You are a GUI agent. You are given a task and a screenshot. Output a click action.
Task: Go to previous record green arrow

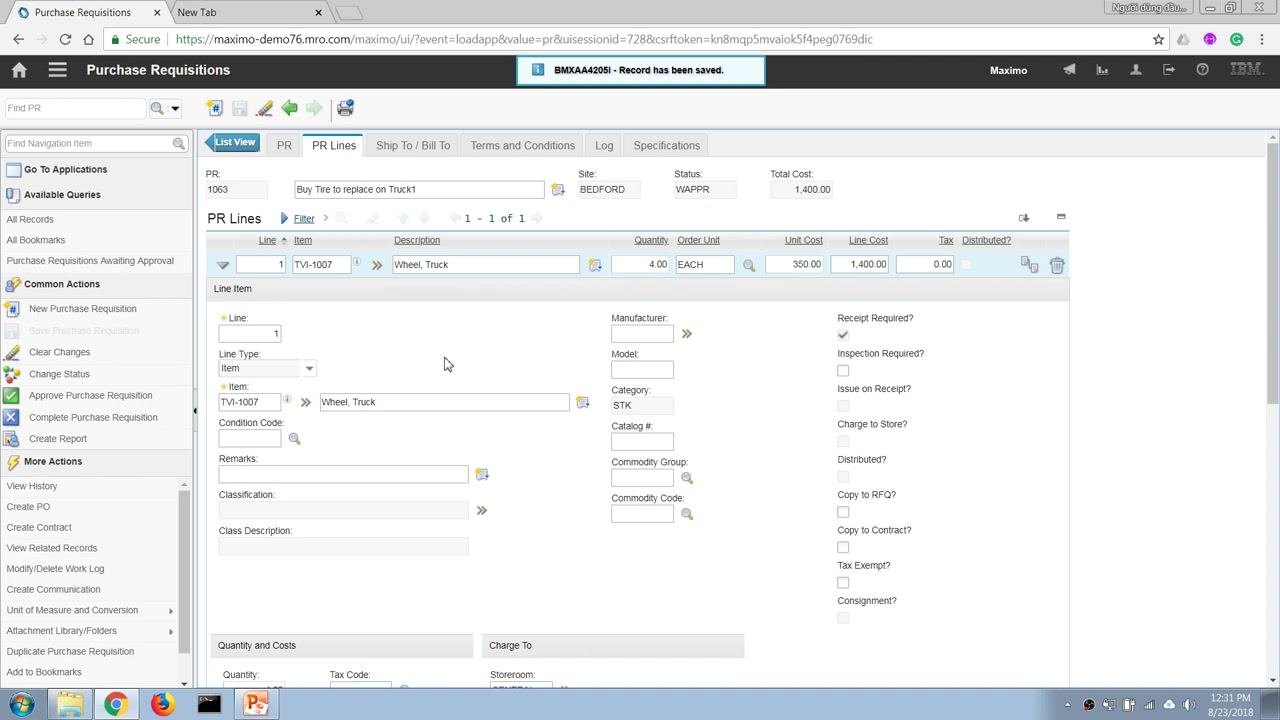coord(289,108)
